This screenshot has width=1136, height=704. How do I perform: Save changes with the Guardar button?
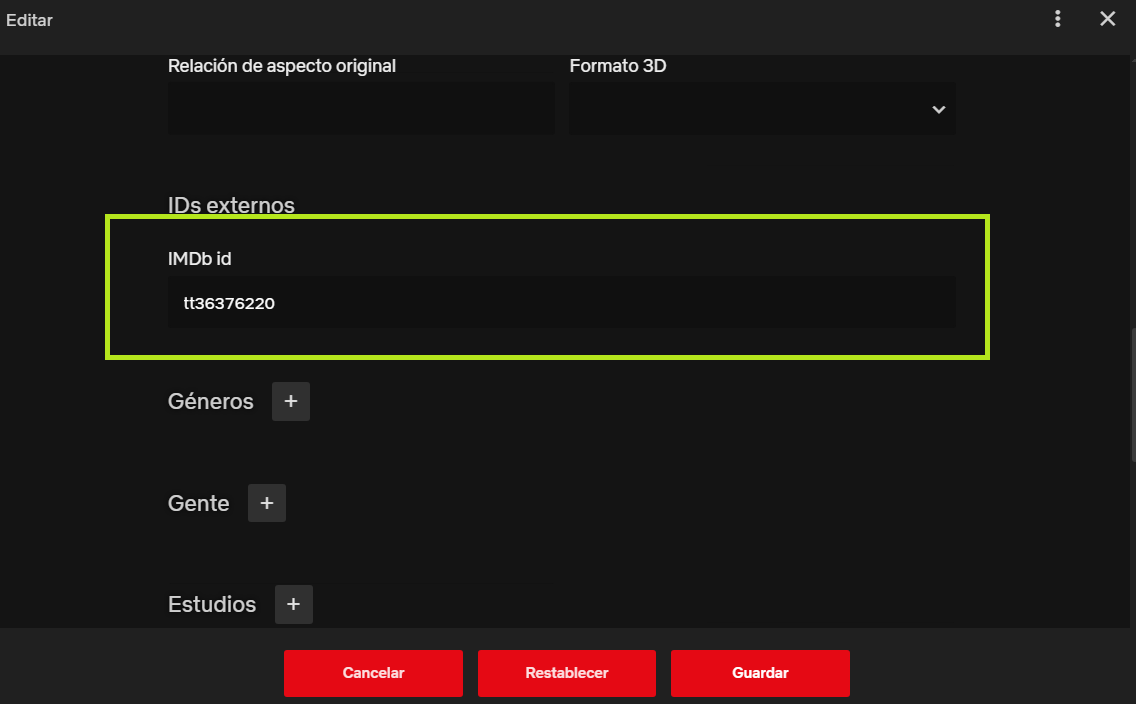click(x=760, y=673)
